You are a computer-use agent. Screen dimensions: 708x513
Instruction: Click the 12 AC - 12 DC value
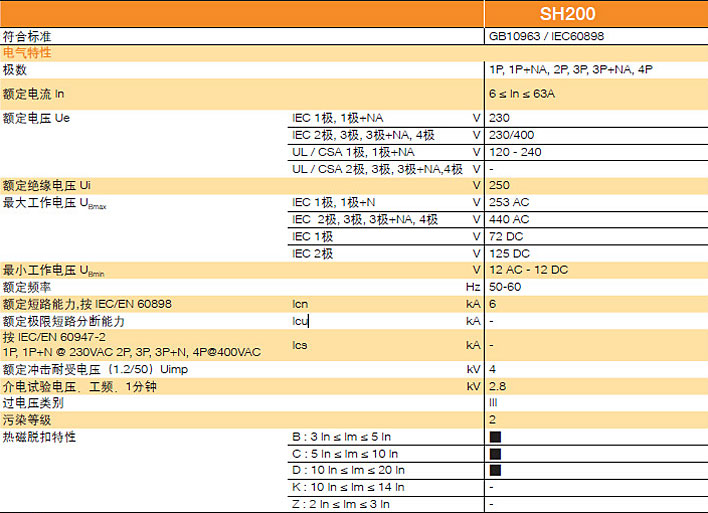[529, 270]
